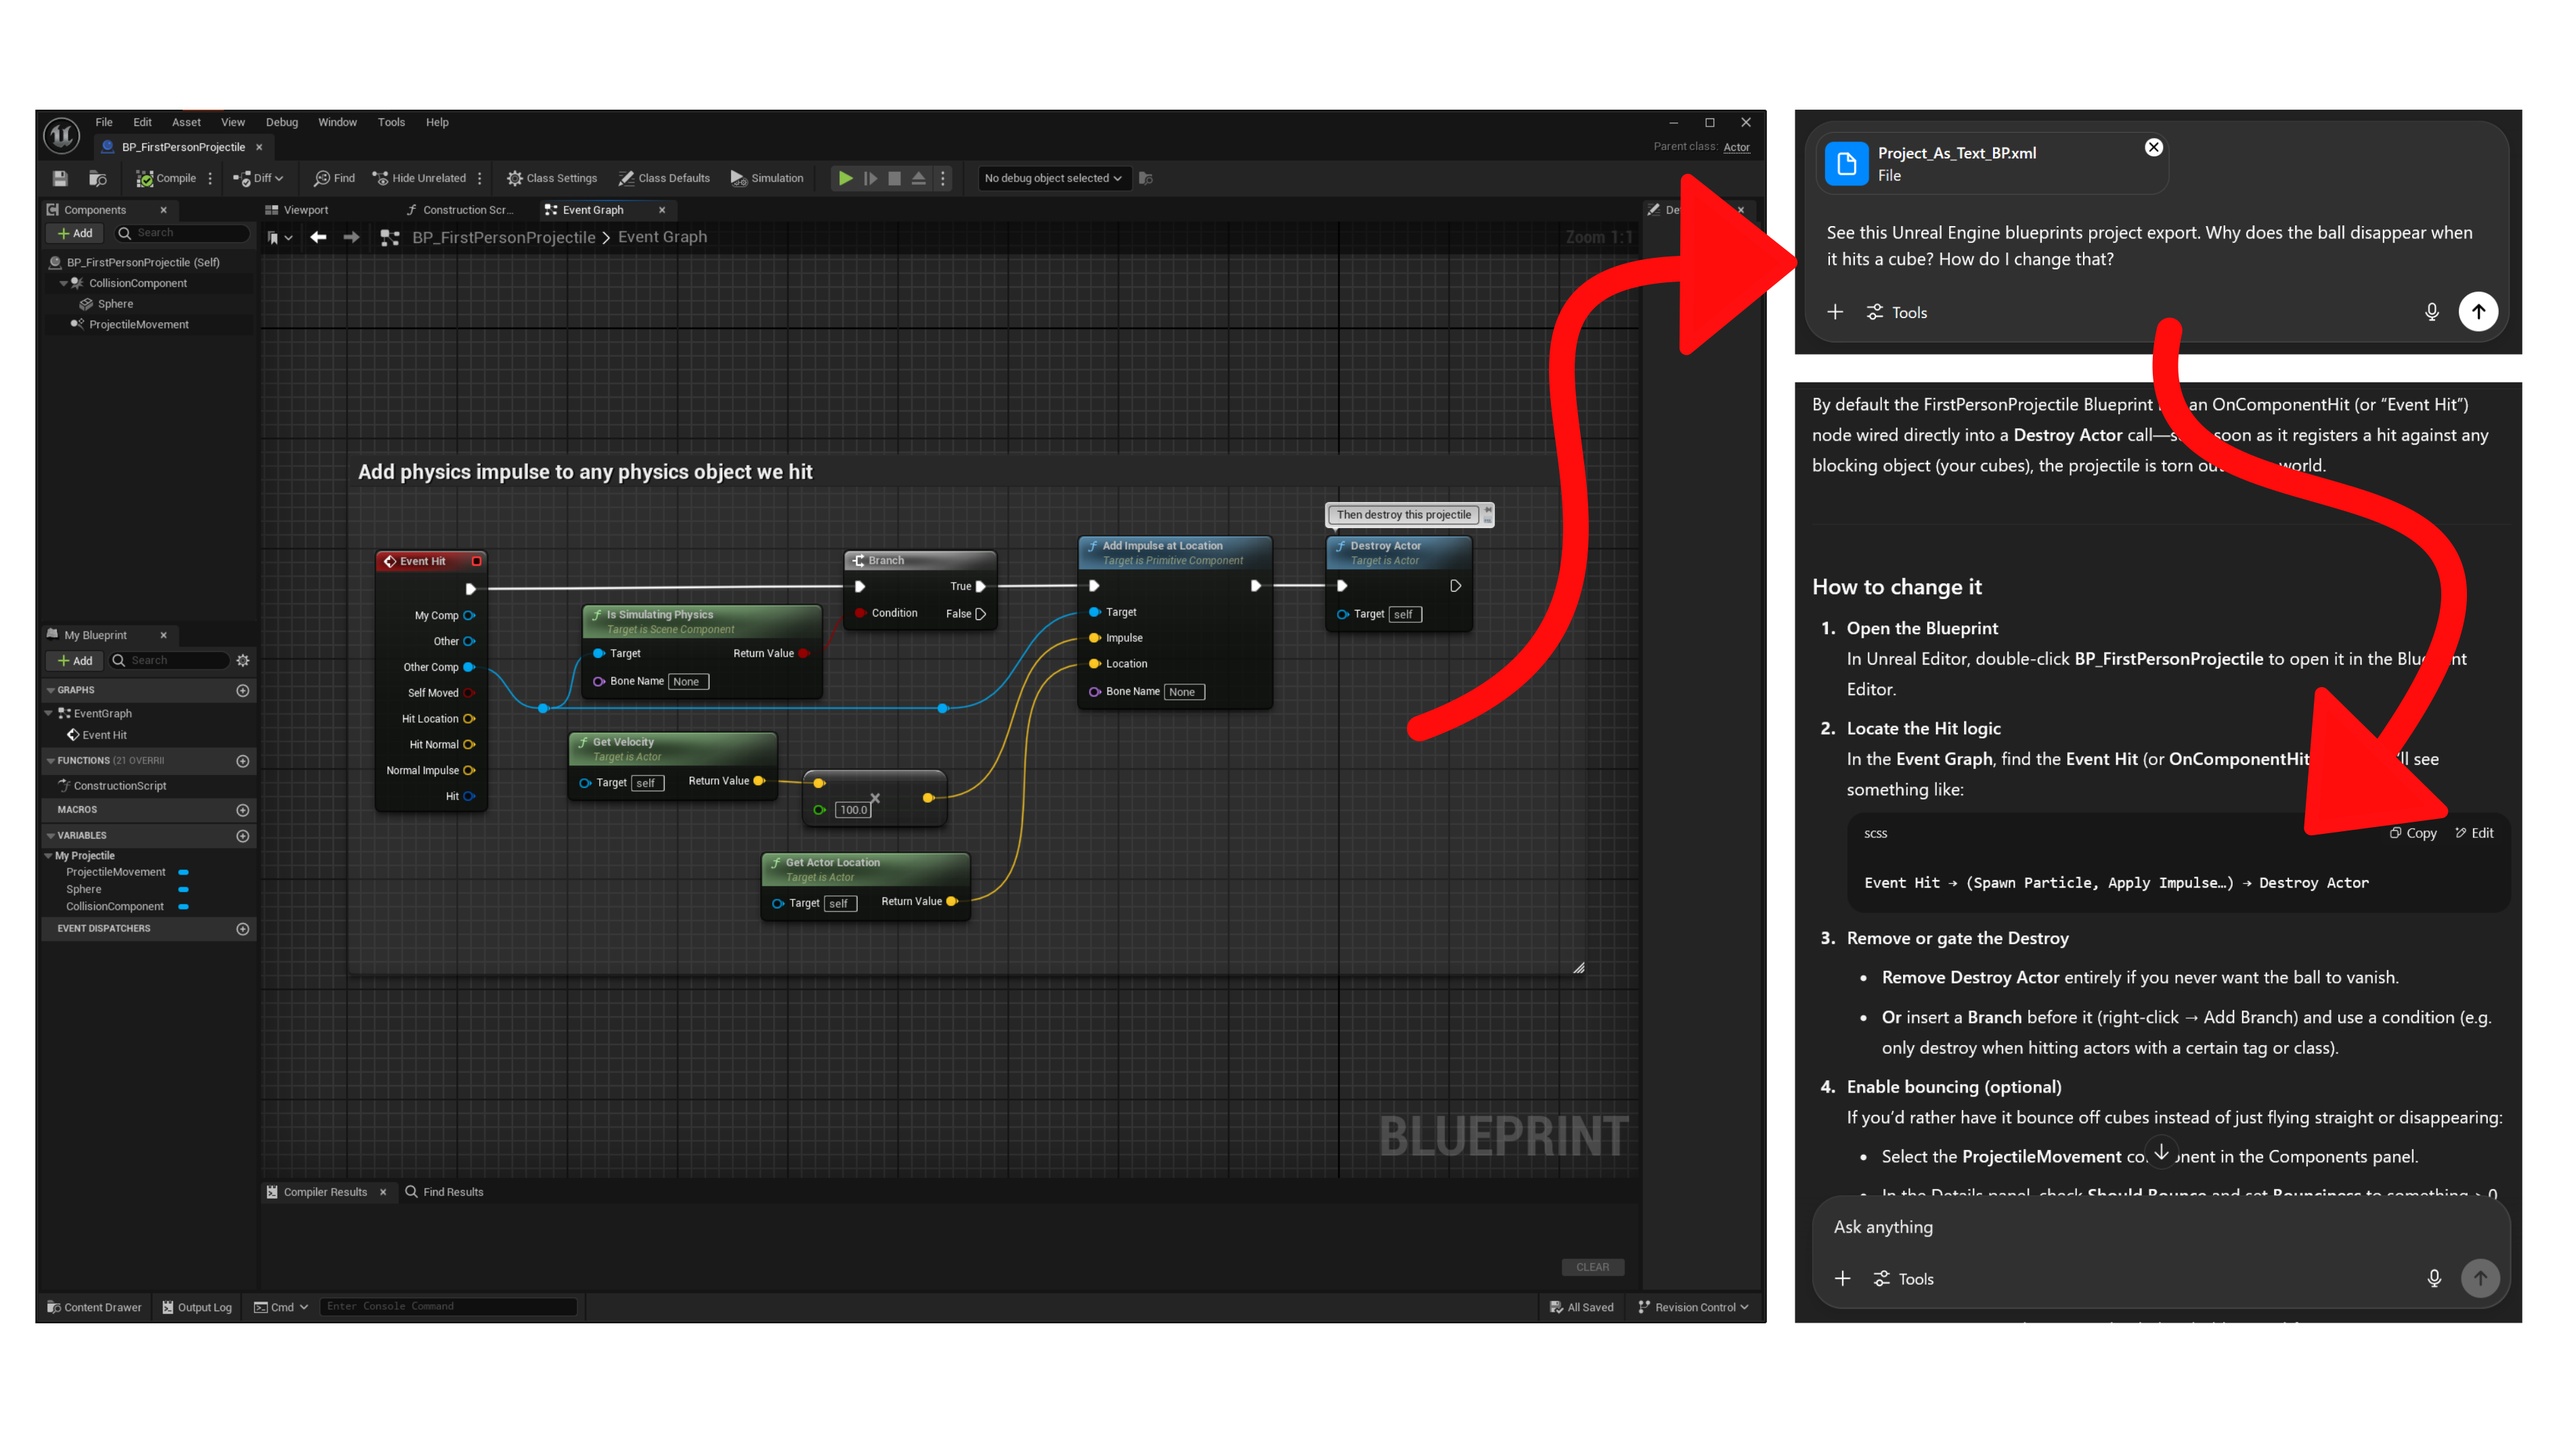Click Find in the toolbar
The width and height of the screenshot is (2559, 1439).
334,178
